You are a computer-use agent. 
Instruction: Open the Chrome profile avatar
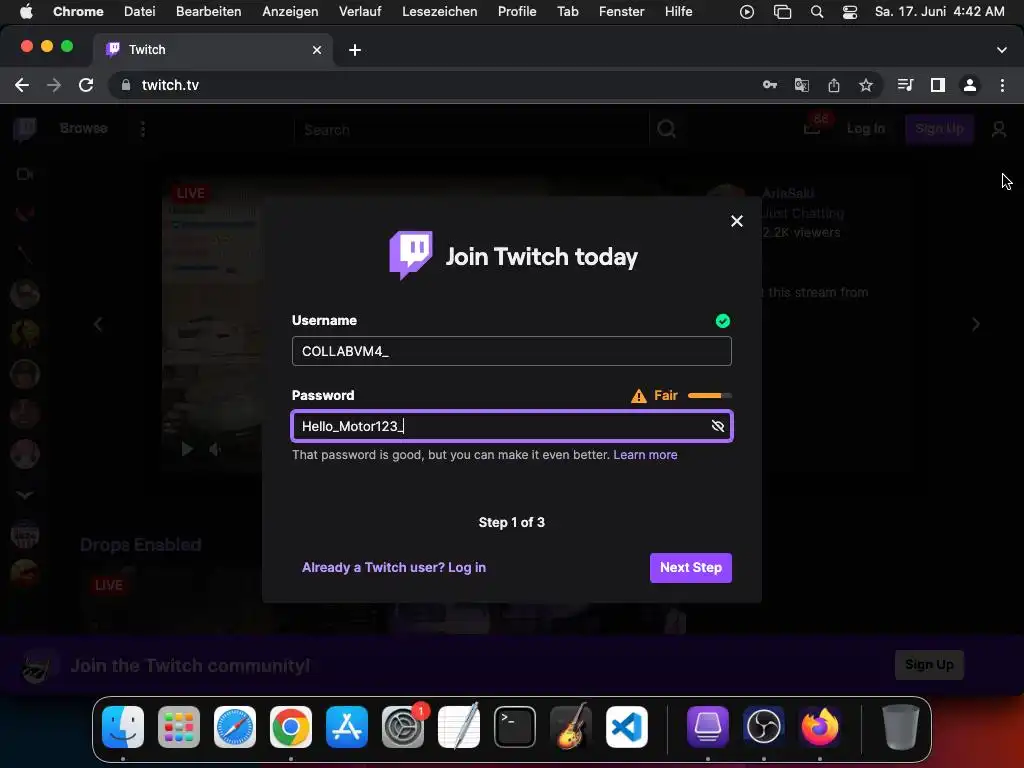coord(970,85)
